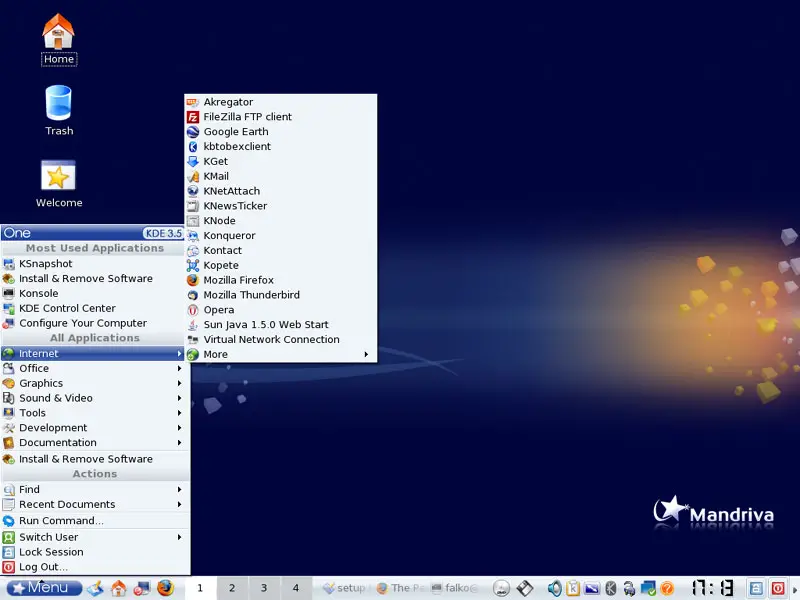Click the KNode icon
Viewport: 800px width, 600px height.
(x=193, y=220)
